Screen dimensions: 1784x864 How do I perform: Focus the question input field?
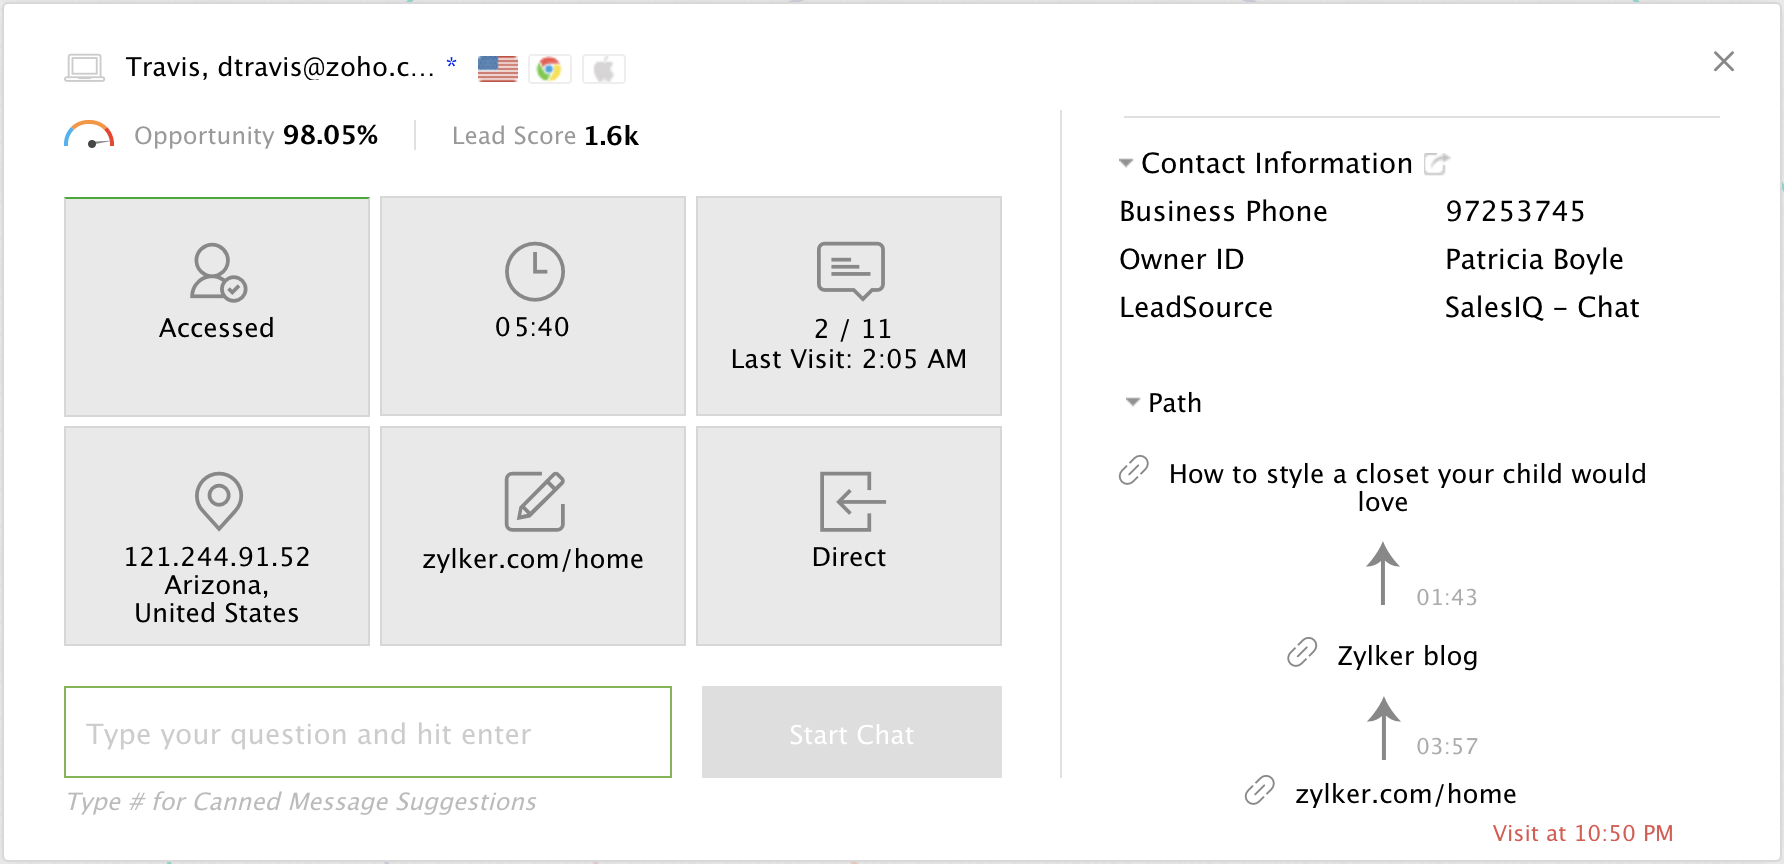pos(368,732)
